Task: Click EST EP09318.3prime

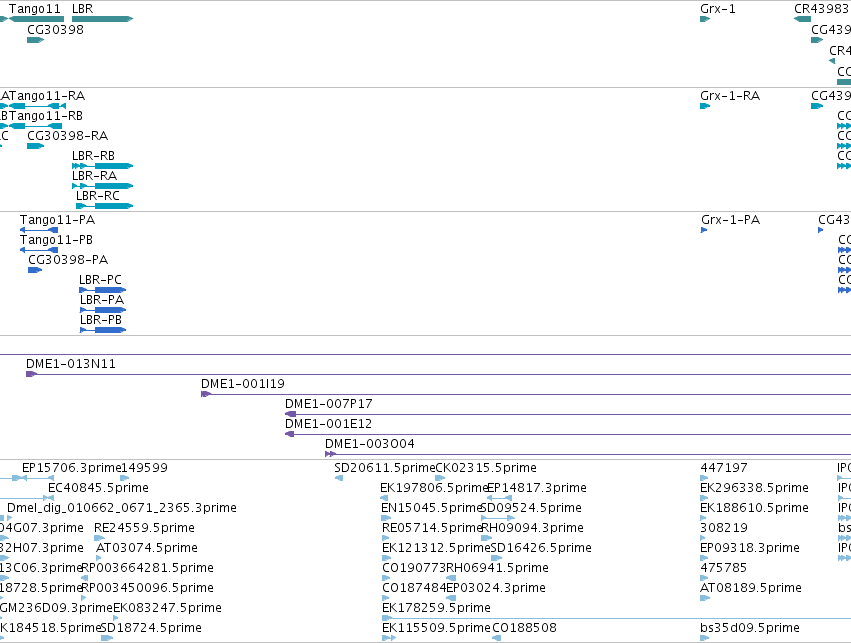Action: [x=704, y=558]
